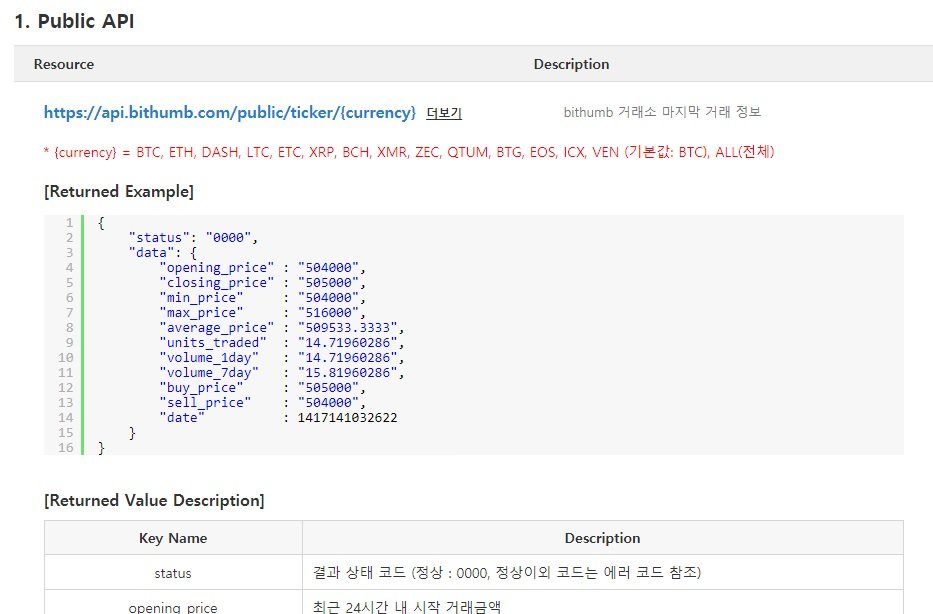Click the "average_price" code line
This screenshot has width=933, height=614.
(282, 328)
